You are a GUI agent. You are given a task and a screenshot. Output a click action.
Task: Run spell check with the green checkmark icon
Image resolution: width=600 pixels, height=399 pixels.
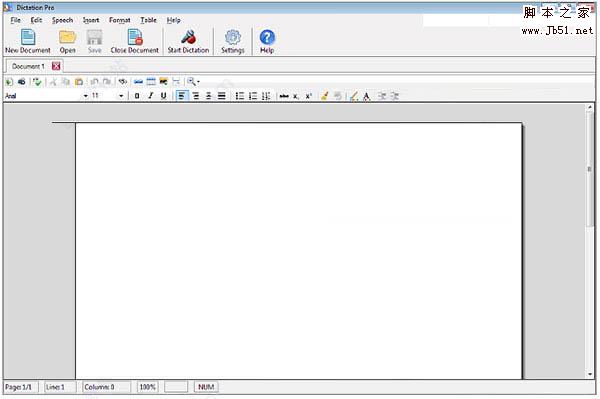[37, 81]
